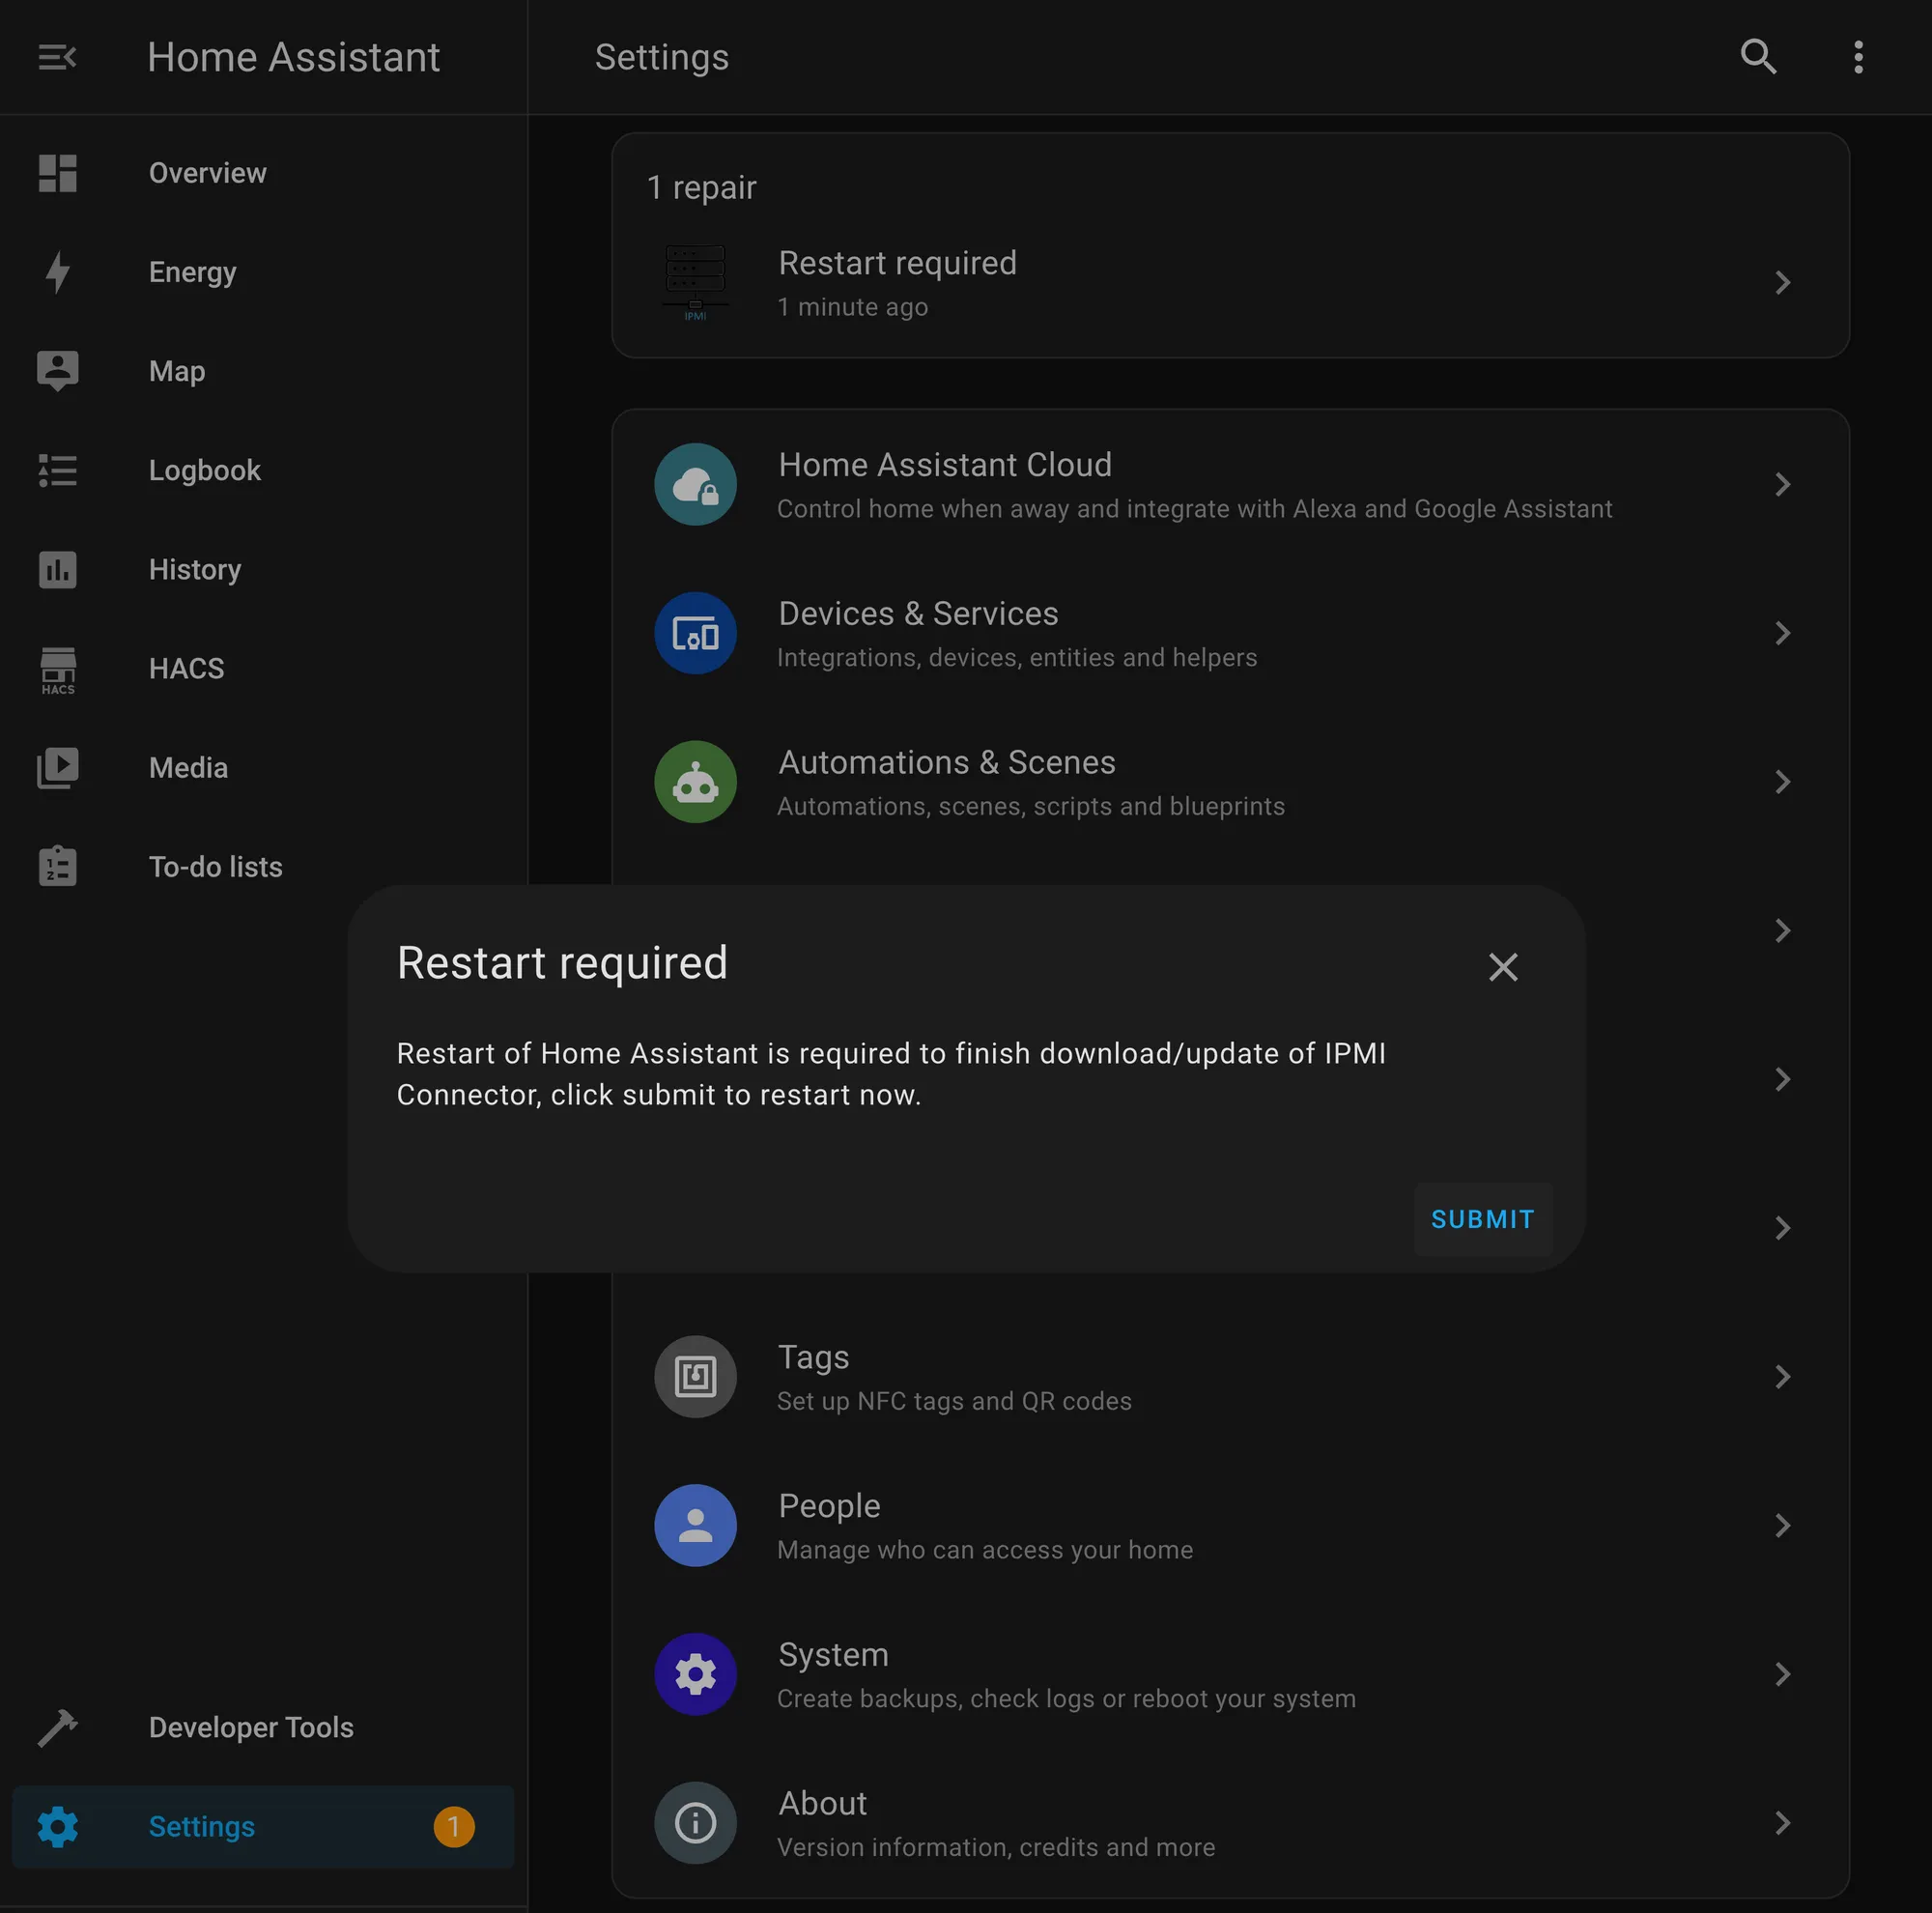This screenshot has width=1932, height=1913.
Task: Click the Devices & Services icon
Action: (695, 633)
